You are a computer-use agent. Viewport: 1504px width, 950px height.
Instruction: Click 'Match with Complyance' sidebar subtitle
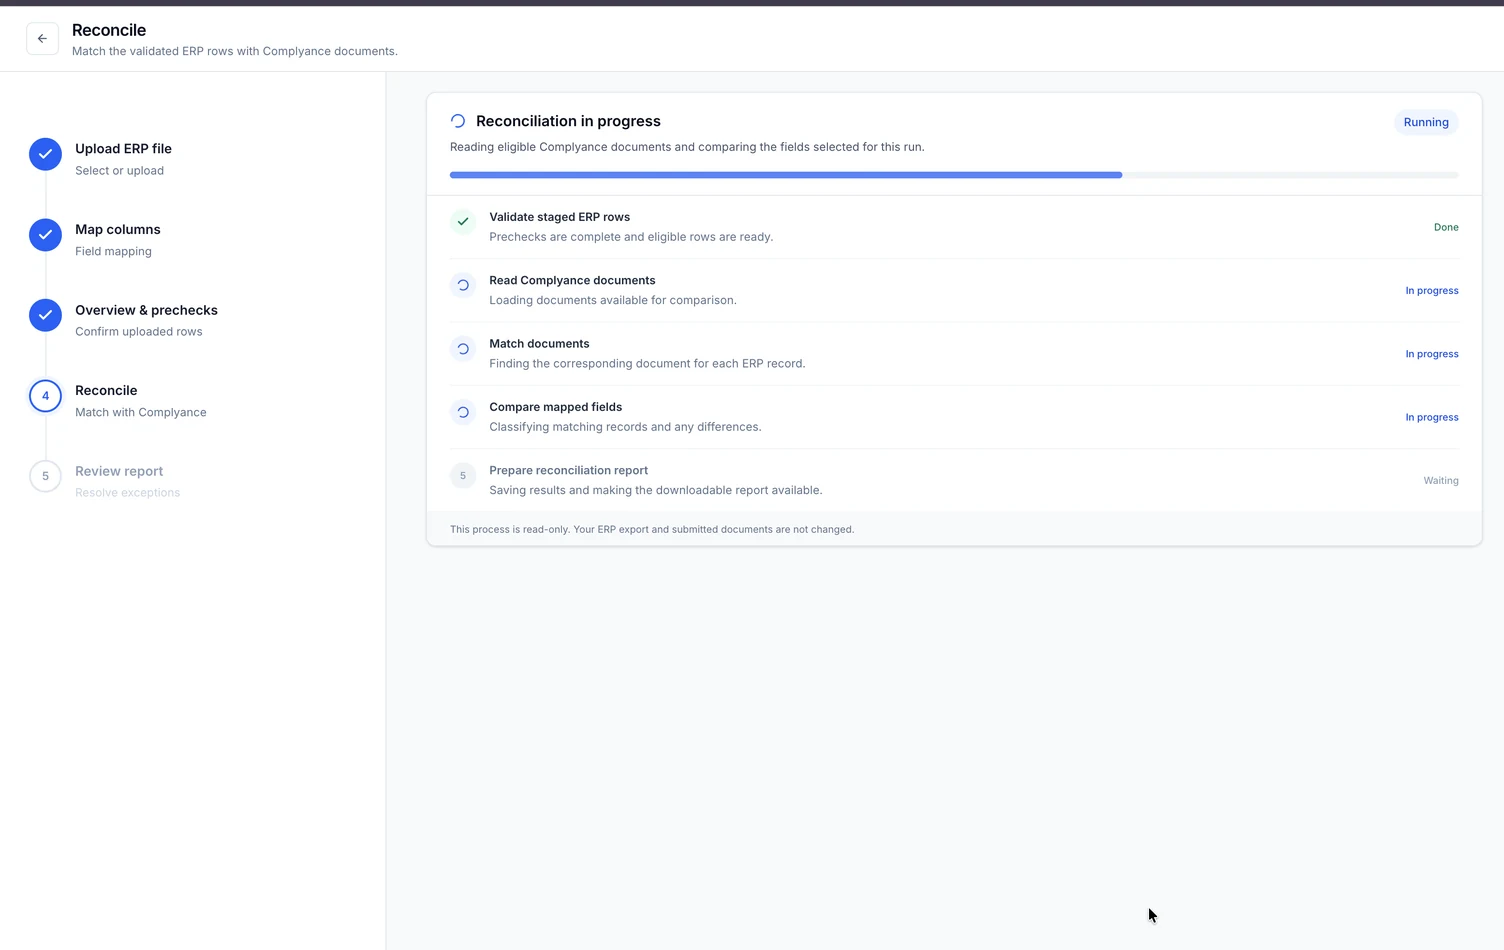tap(141, 412)
